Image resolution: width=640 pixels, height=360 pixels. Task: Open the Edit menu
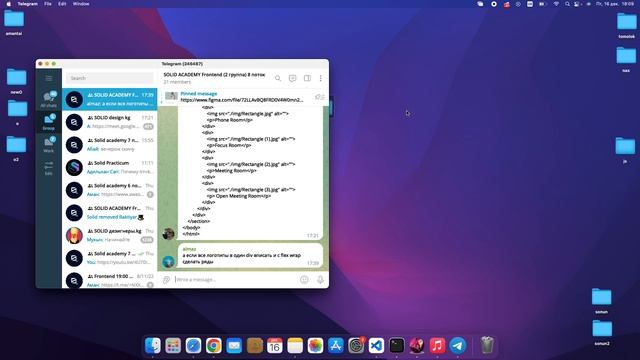[x=62, y=4]
